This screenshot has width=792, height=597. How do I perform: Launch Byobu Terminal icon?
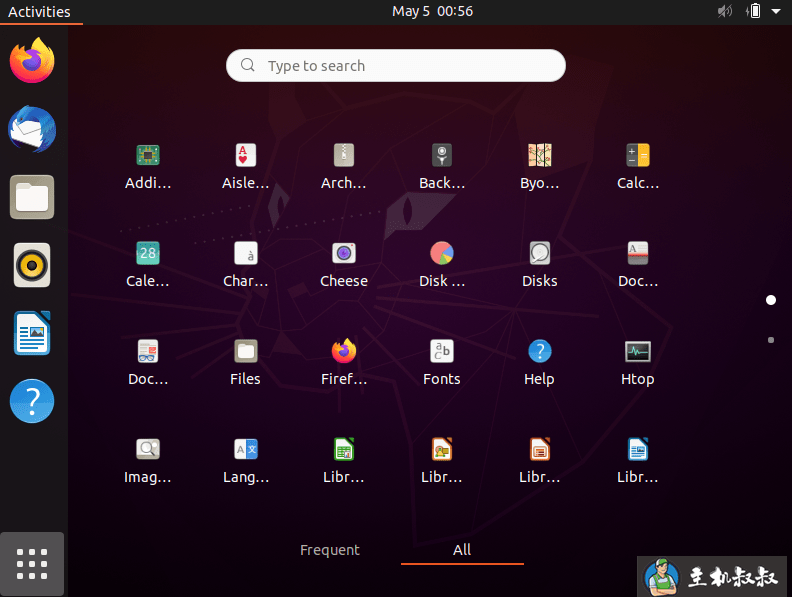pyautogui.click(x=540, y=156)
